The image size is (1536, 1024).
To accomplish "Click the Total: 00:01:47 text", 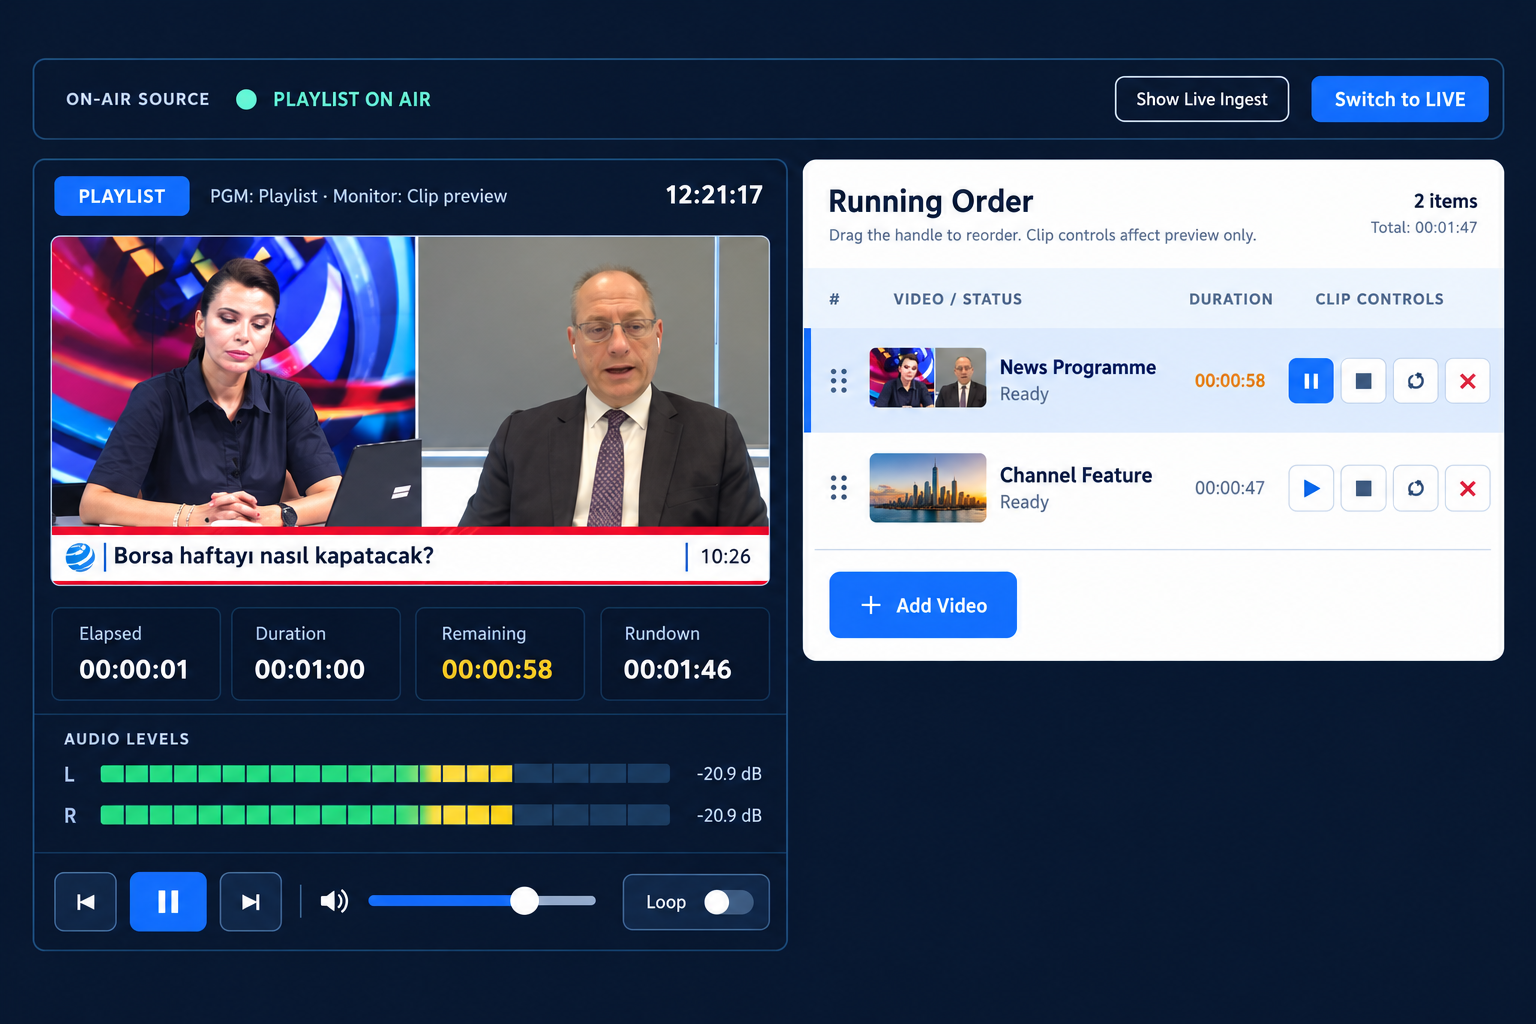I will tap(1423, 228).
